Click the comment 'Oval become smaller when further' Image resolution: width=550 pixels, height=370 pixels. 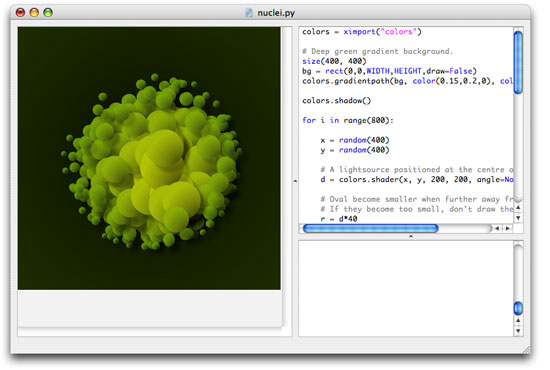(417, 199)
